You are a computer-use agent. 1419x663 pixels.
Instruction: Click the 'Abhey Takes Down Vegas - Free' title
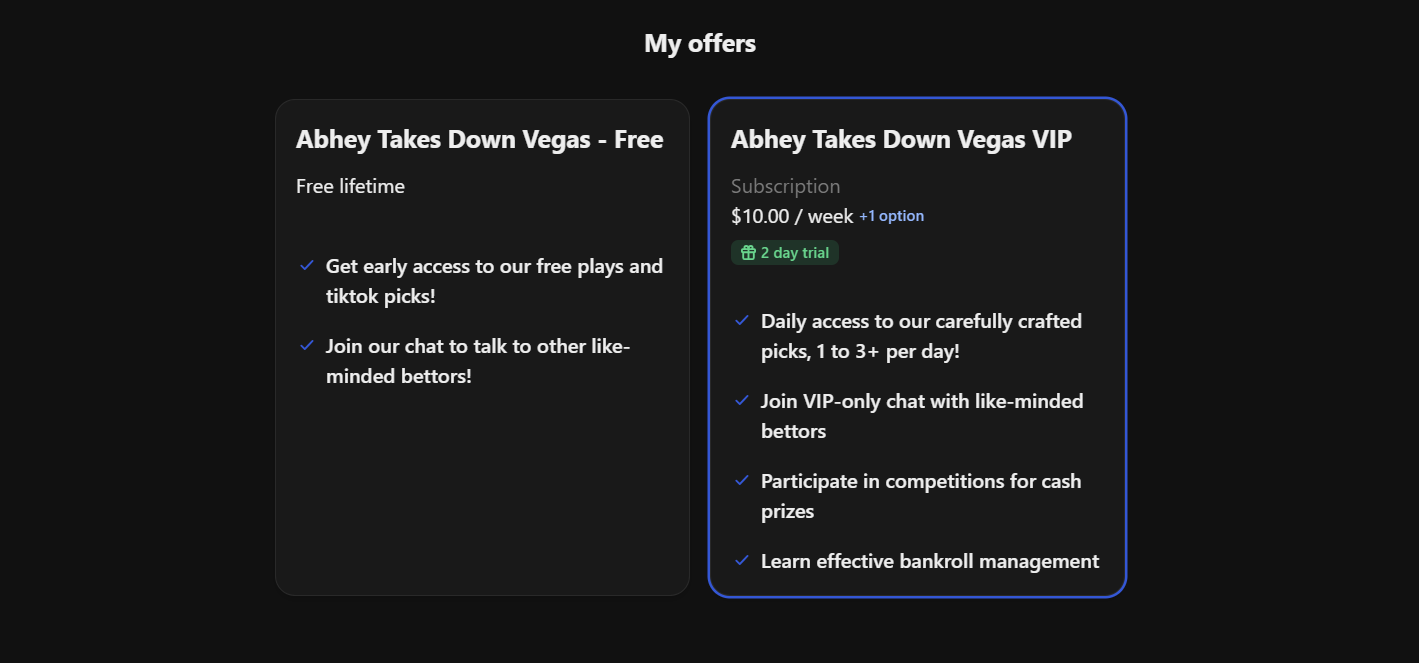point(480,139)
